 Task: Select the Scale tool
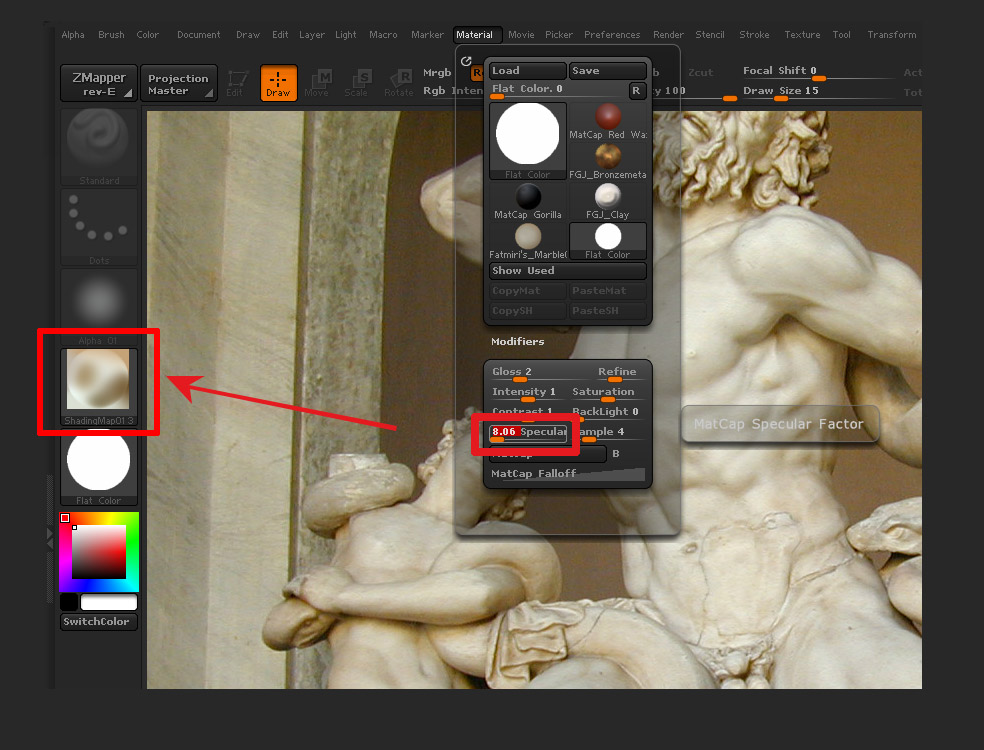click(356, 83)
